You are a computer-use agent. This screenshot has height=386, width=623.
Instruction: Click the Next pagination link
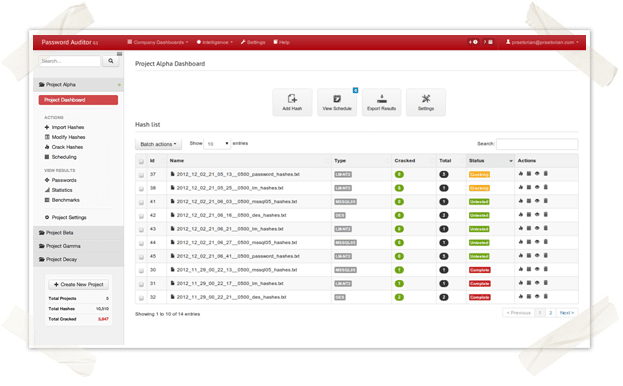click(567, 313)
